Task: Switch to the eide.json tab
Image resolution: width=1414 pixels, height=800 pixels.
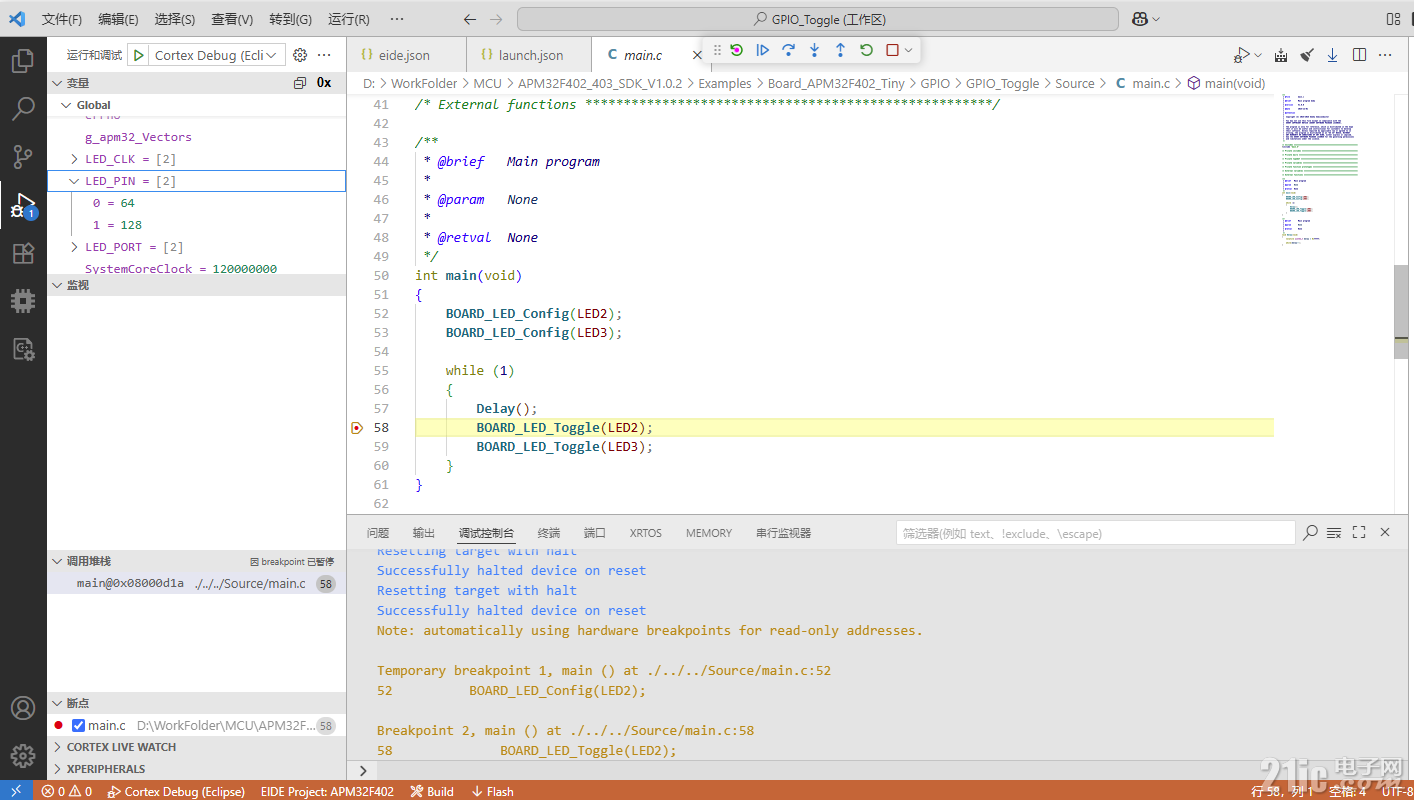Action: click(x=405, y=55)
